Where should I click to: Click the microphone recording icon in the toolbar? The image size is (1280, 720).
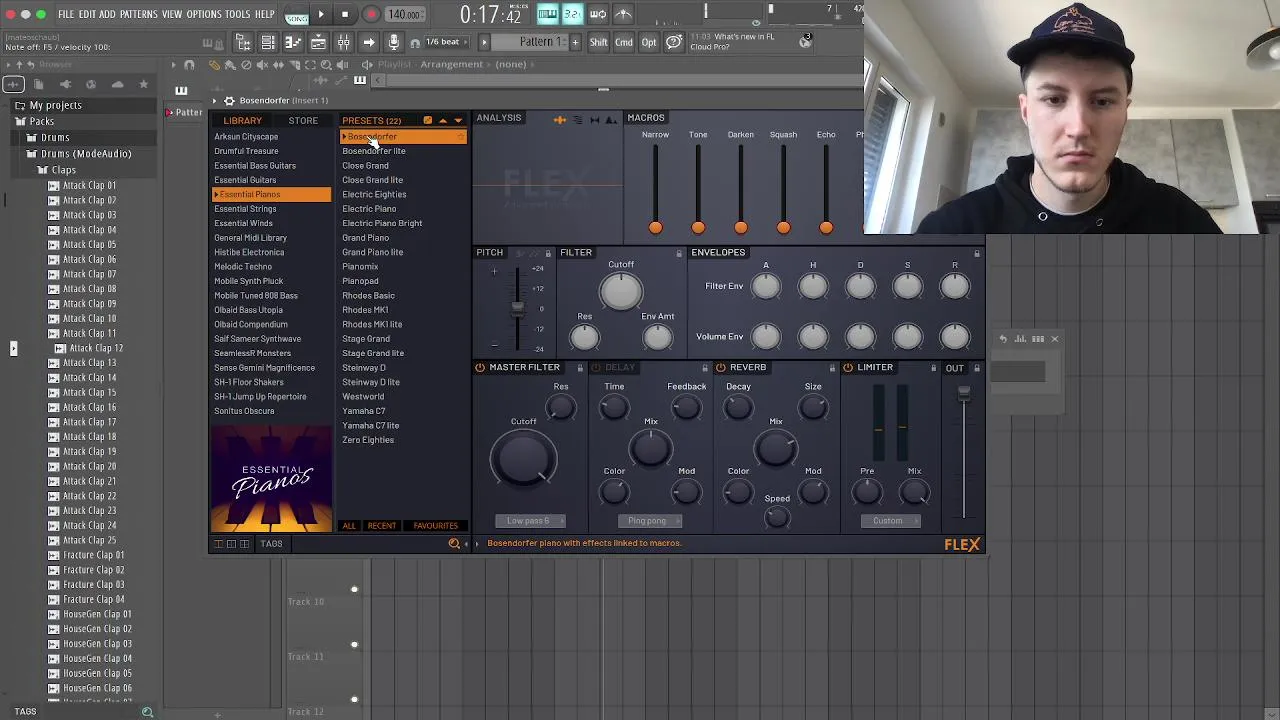(393, 42)
